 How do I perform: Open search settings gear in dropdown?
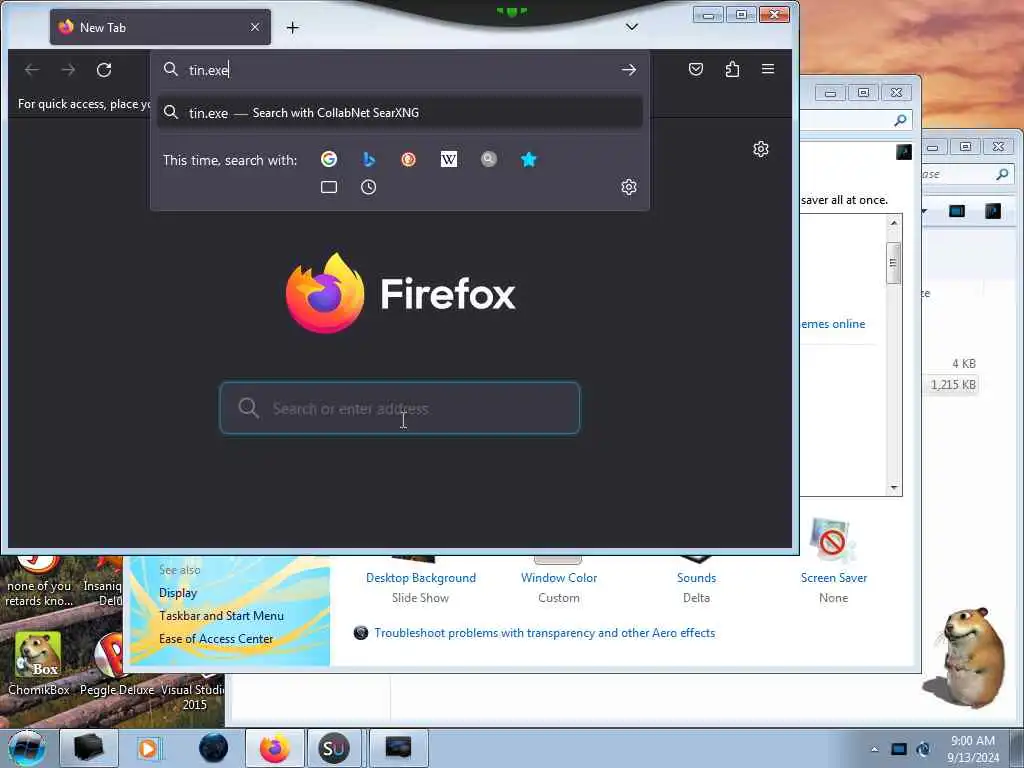click(629, 187)
